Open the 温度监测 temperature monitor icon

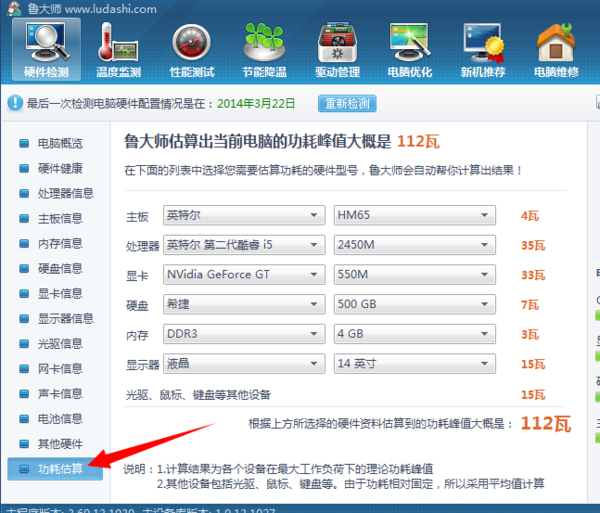(118, 49)
